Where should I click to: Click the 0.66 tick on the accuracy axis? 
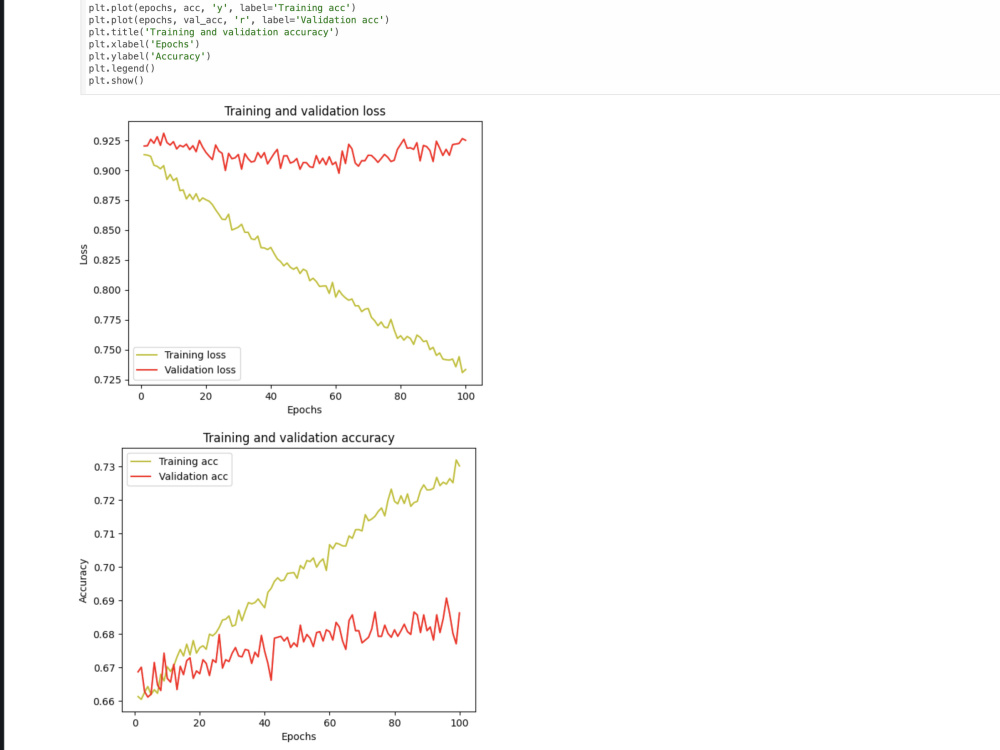105,702
